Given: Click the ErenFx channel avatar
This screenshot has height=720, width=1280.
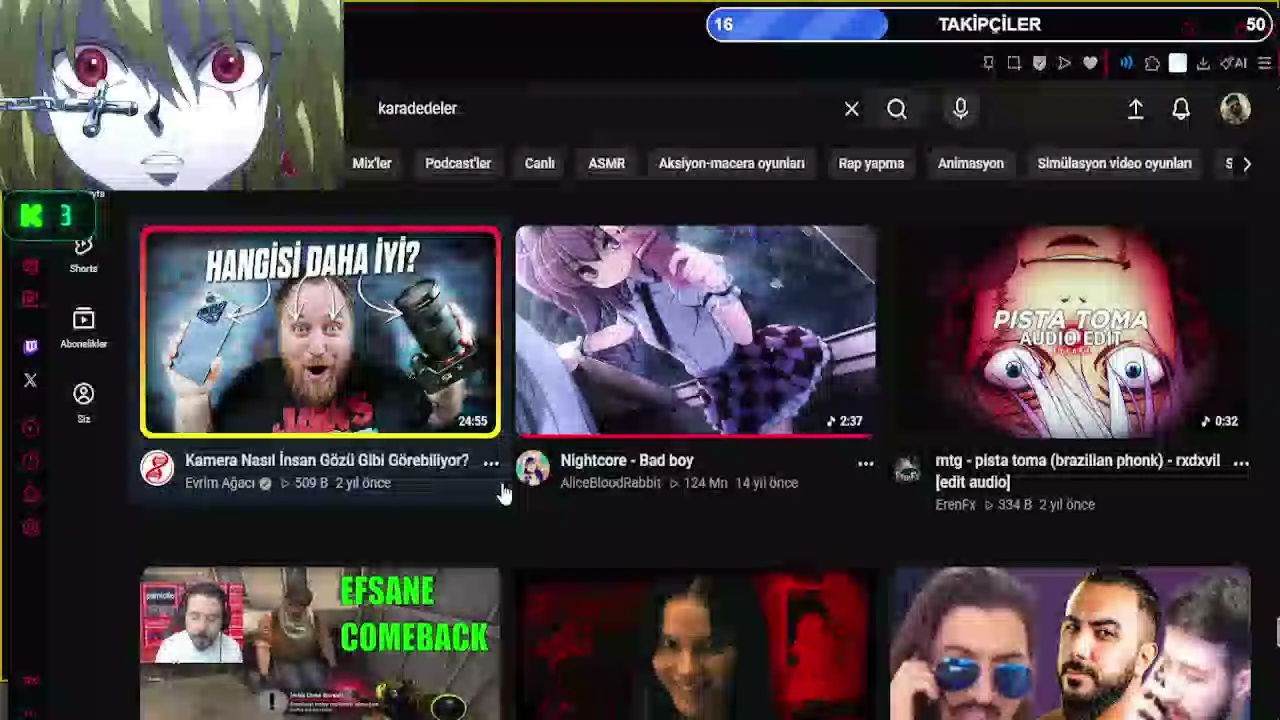Looking at the screenshot, I should (907, 468).
